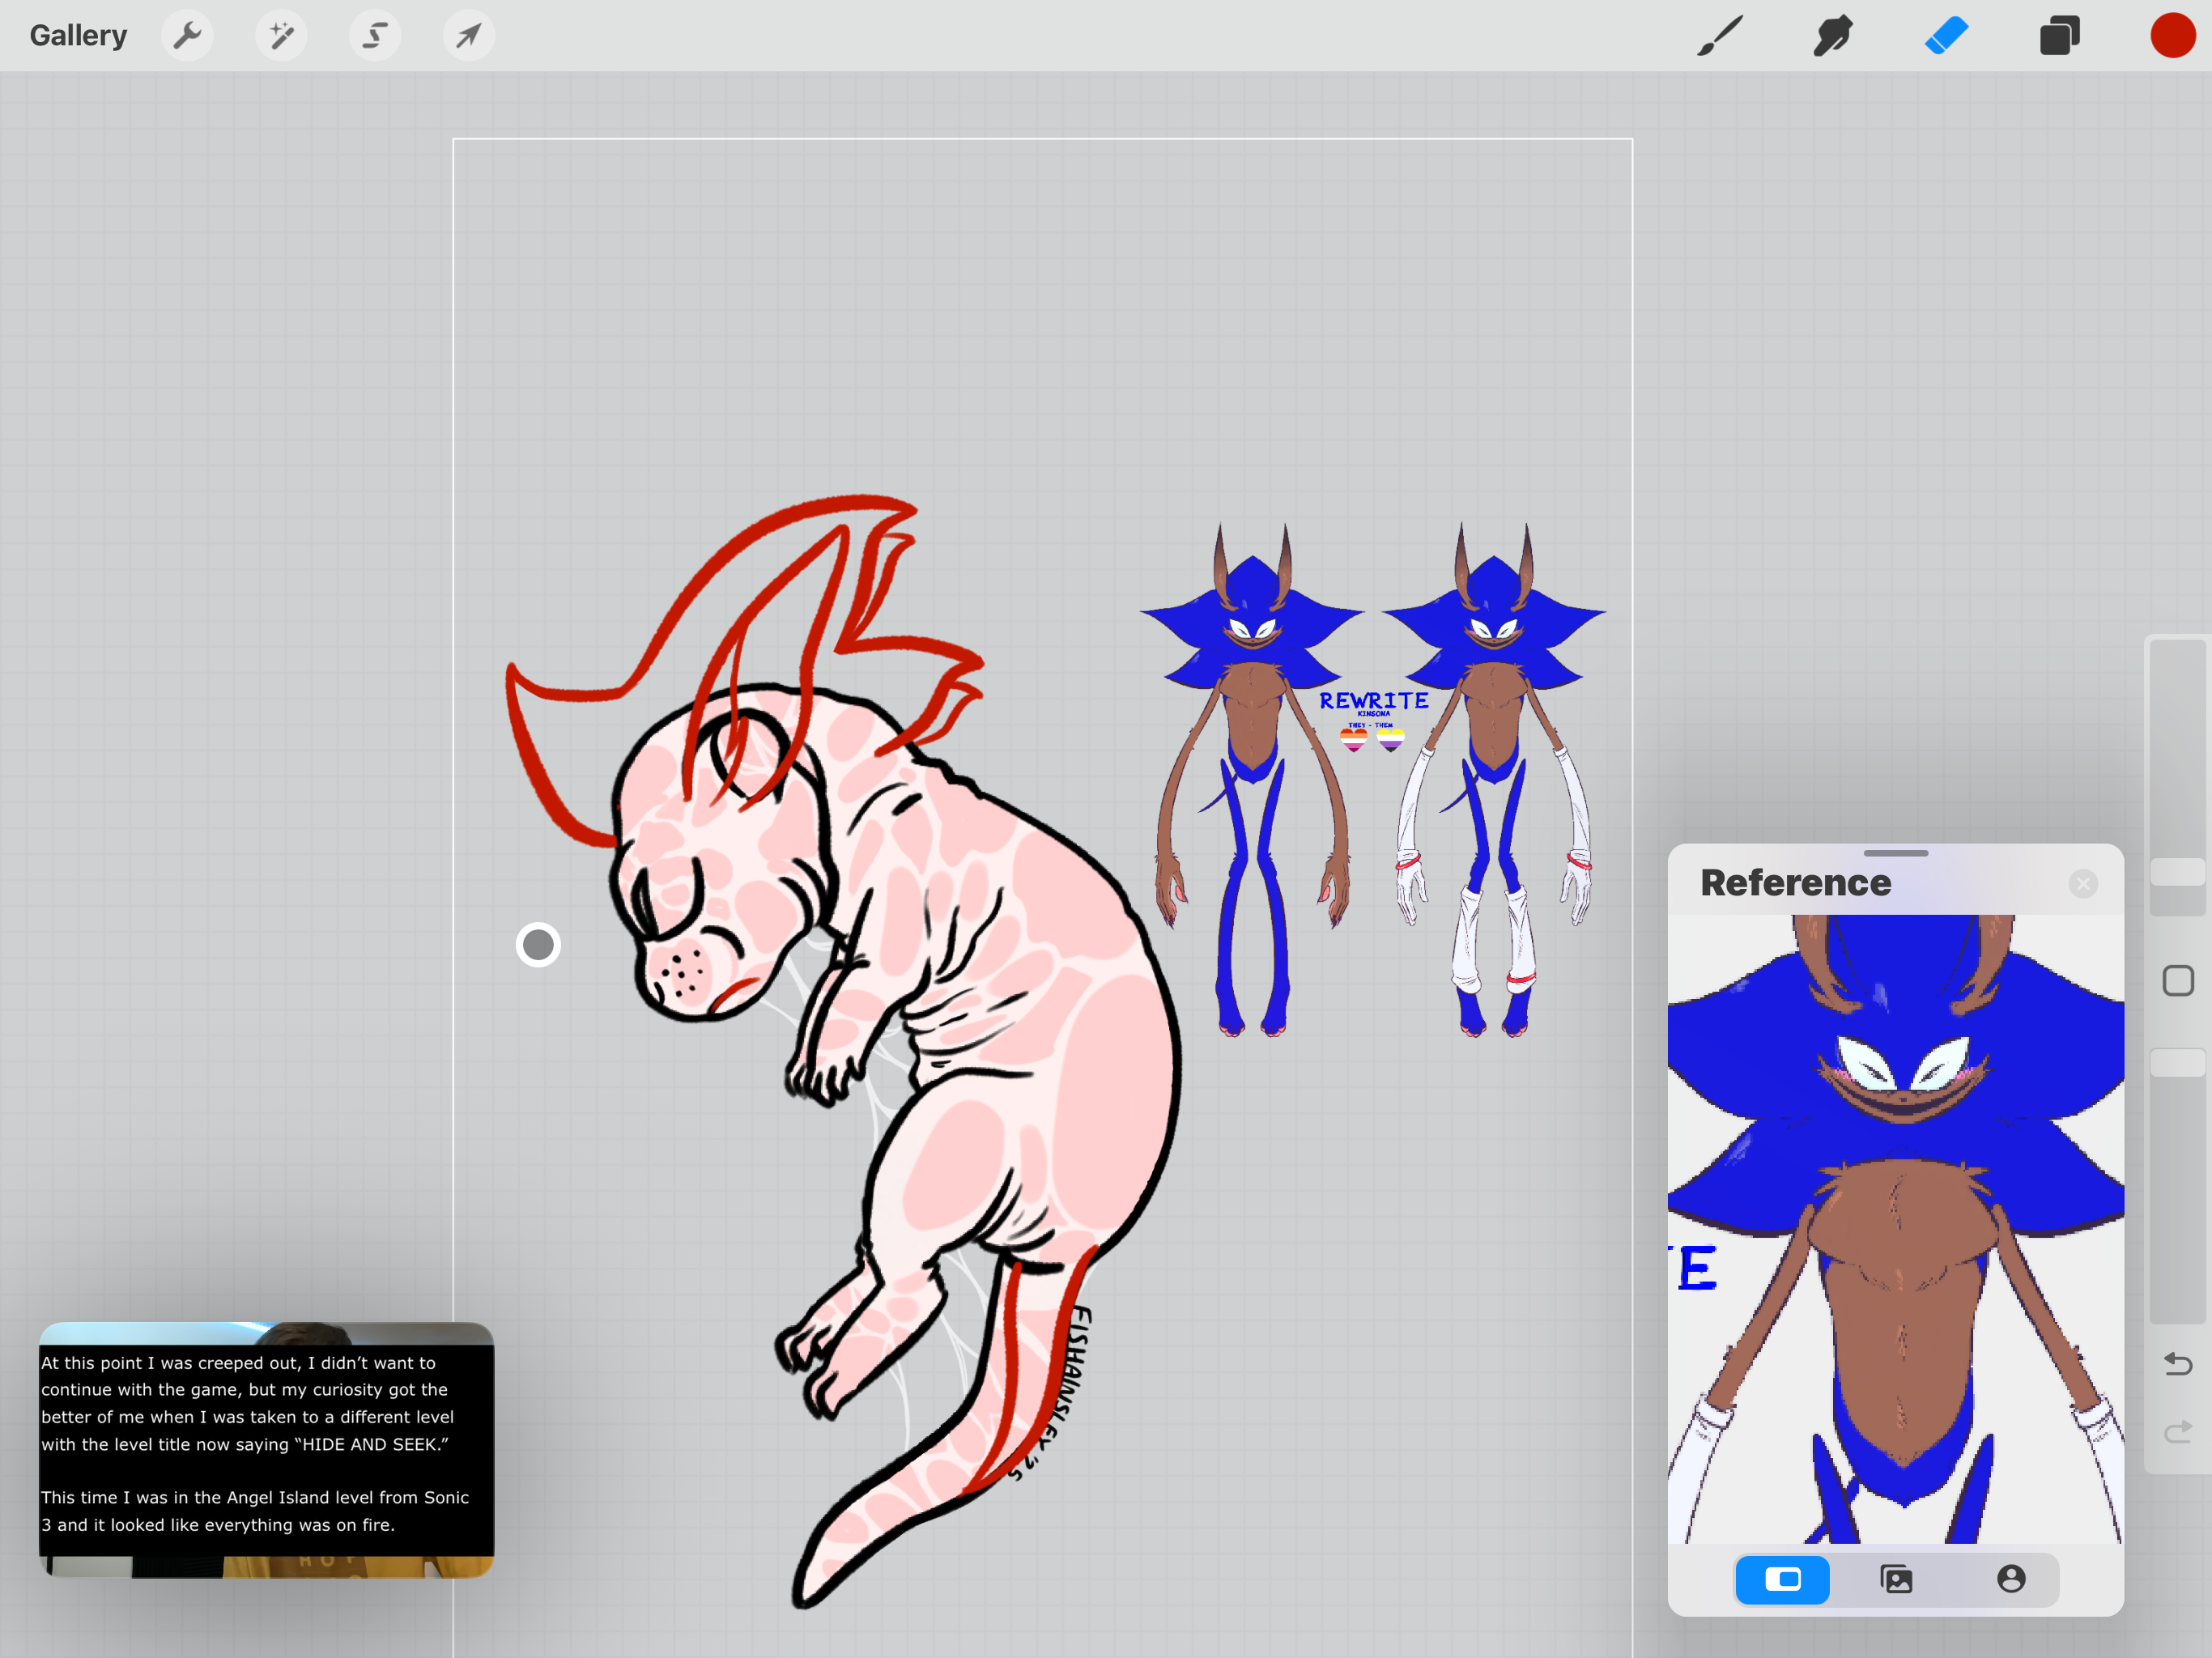2212x1658 pixels.
Task: Select the Paint brush tool
Action: 1720,36
